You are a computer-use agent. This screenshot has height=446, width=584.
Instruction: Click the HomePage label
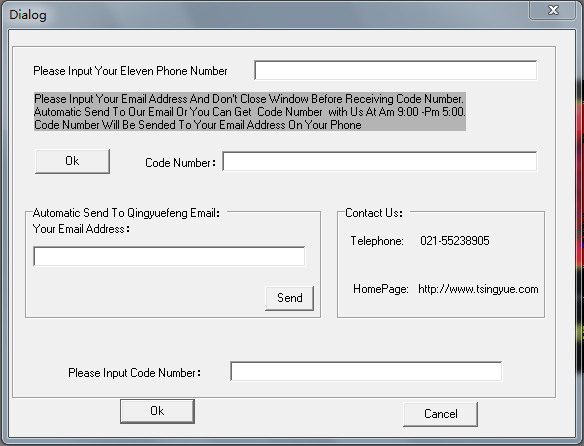(x=381, y=289)
